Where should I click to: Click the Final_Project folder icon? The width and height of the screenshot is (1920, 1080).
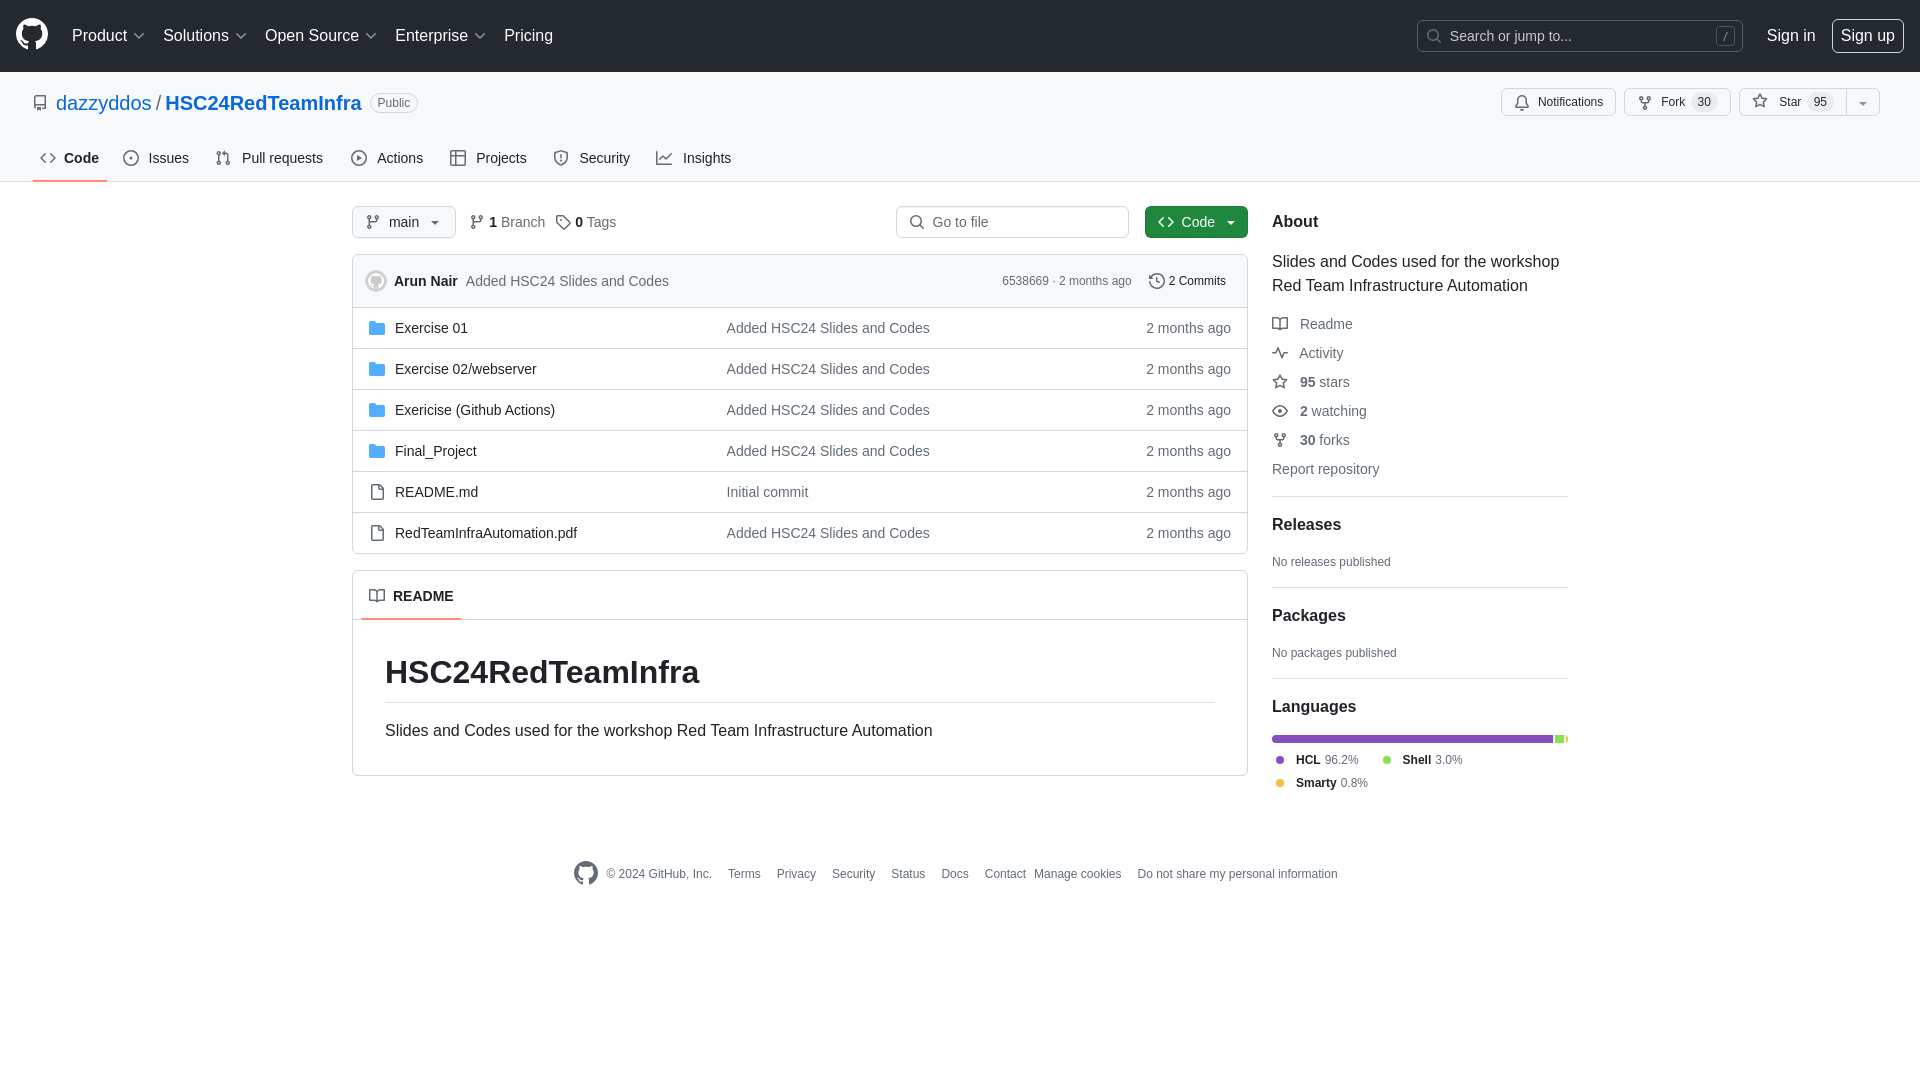pos(377,451)
